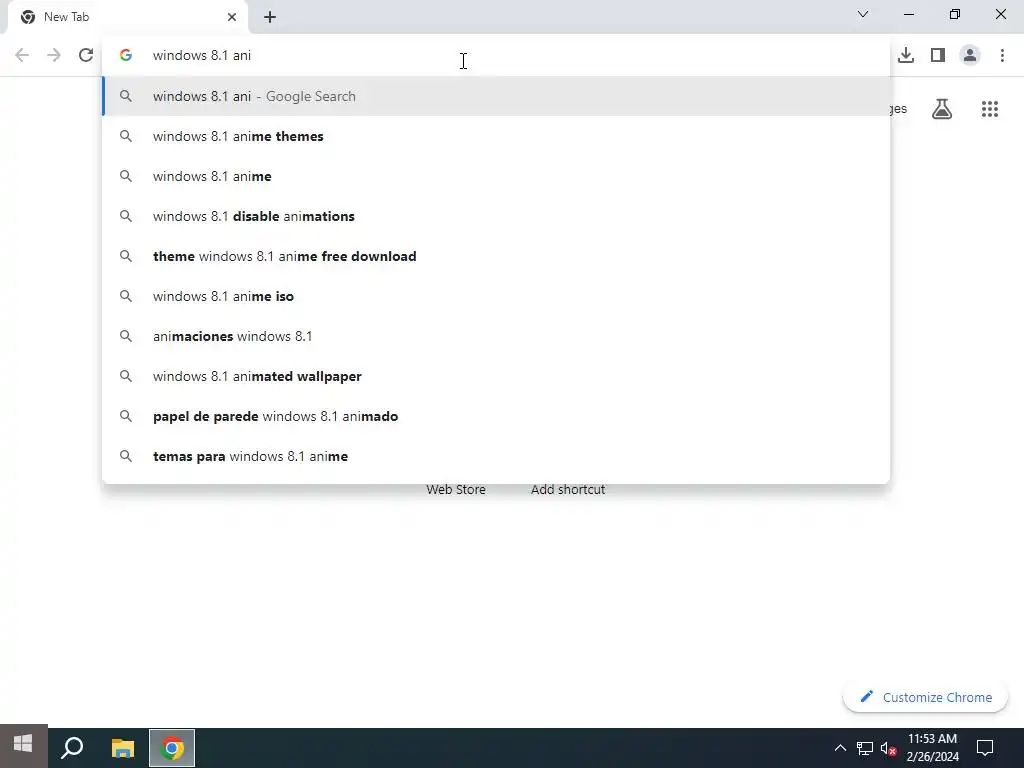Click the new tab plus button

coord(270,17)
